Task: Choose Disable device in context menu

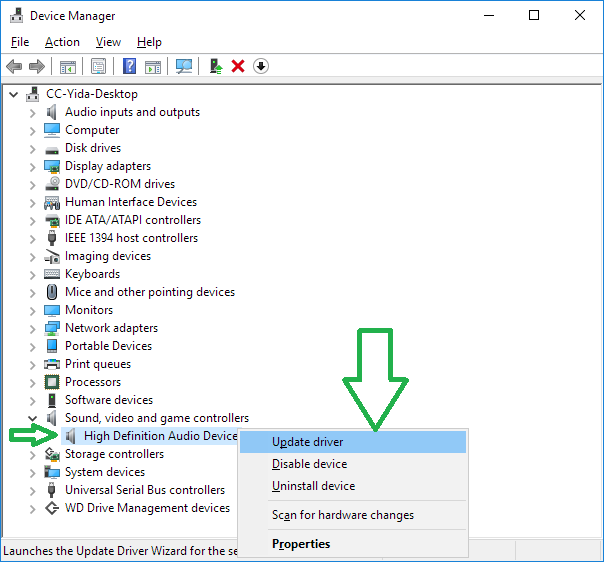Action: click(x=353, y=464)
